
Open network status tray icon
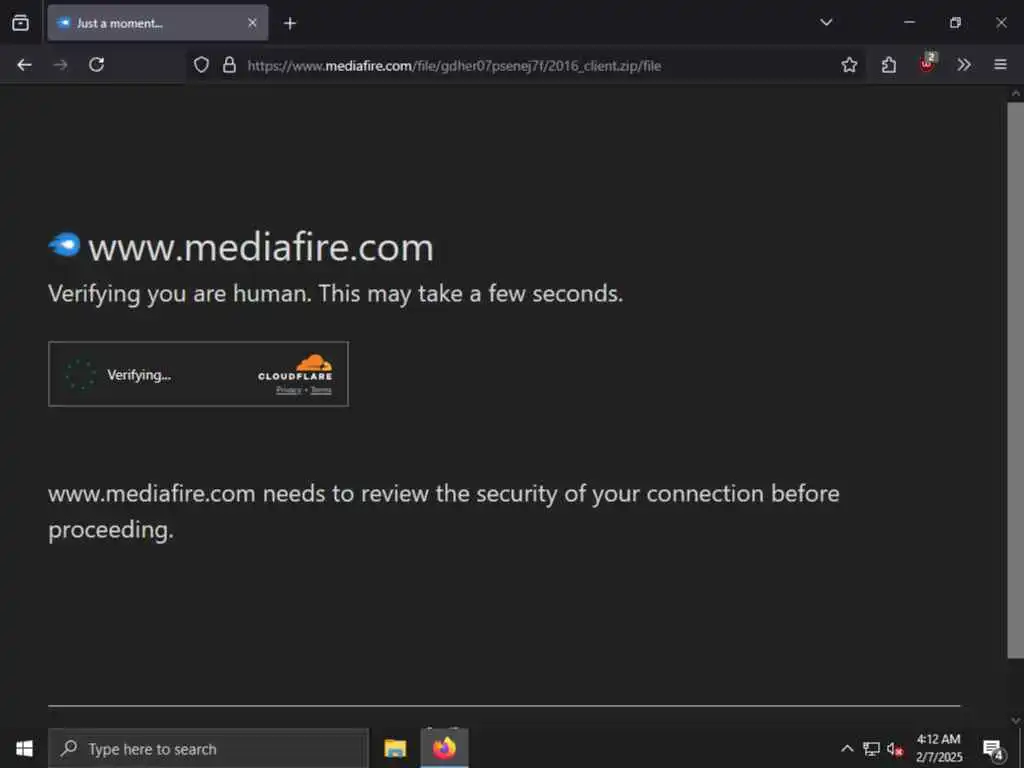pyautogui.click(x=871, y=748)
